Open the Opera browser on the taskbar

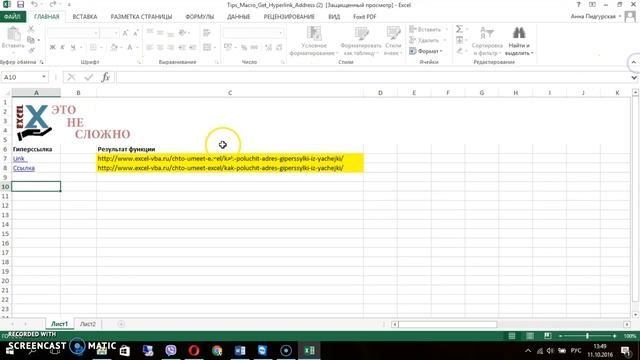194,350
